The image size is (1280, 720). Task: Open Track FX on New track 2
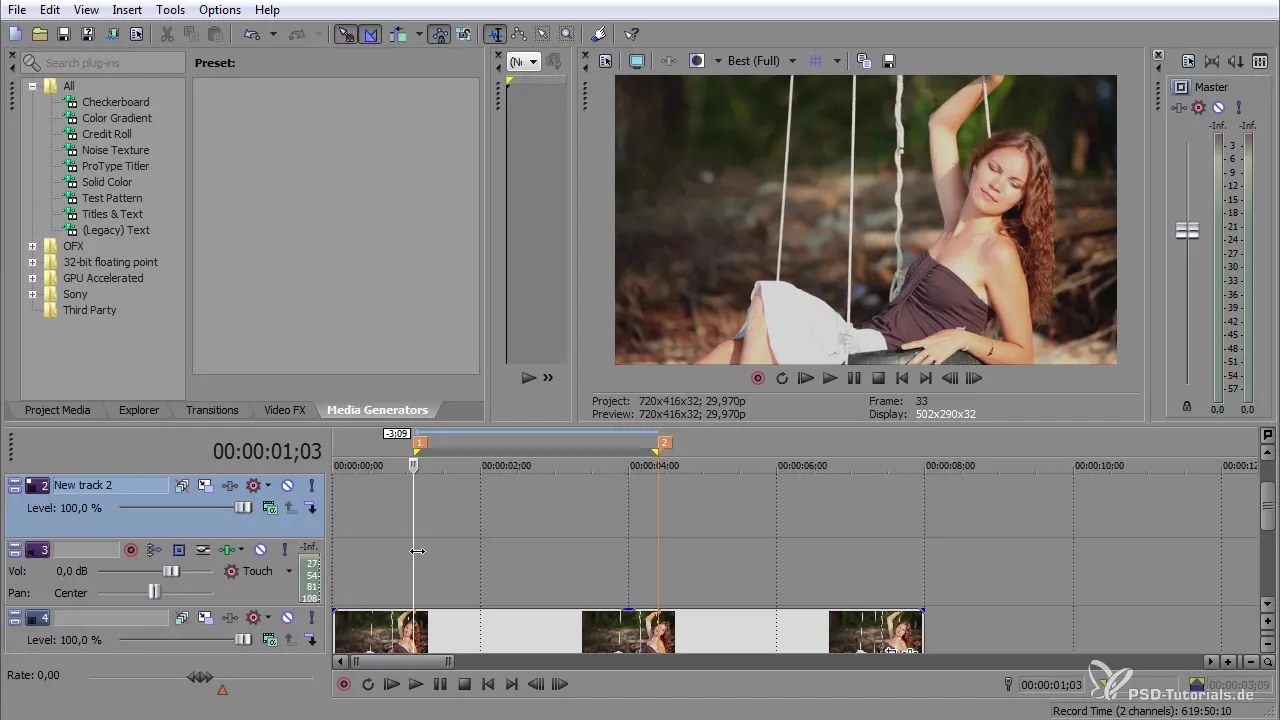[229, 485]
